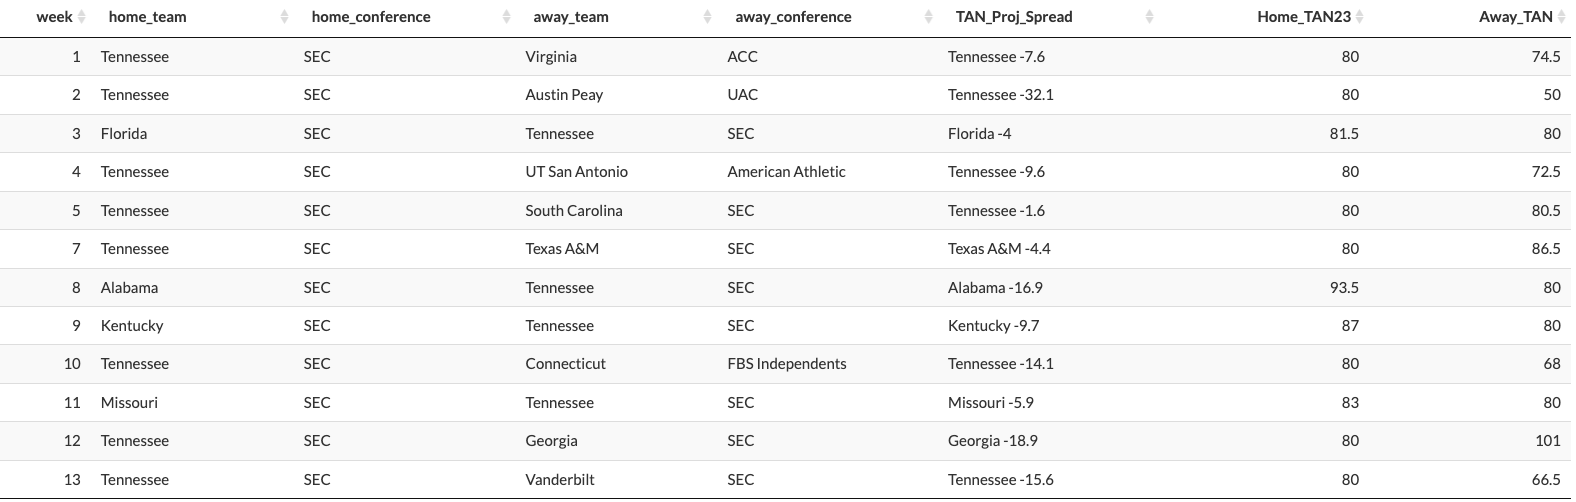Click American Athletic conference cell

click(x=786, y=172)
